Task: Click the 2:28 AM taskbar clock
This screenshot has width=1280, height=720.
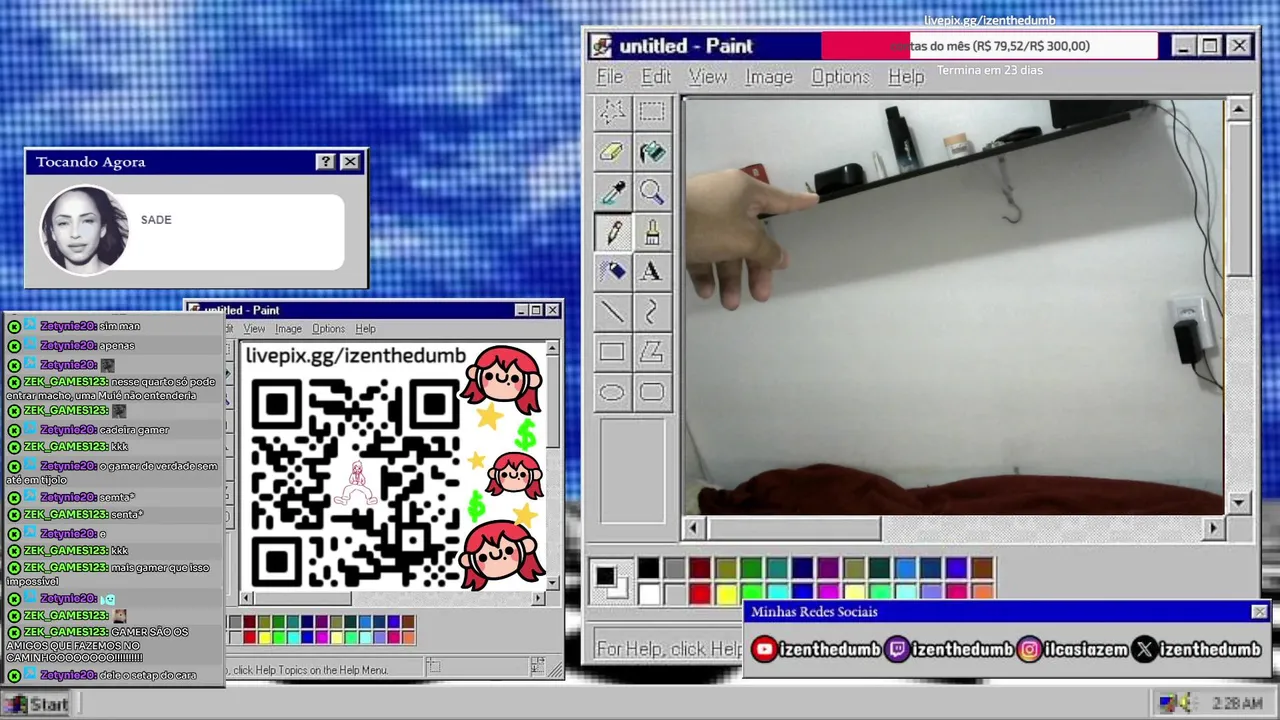Action: (1236, 703)
